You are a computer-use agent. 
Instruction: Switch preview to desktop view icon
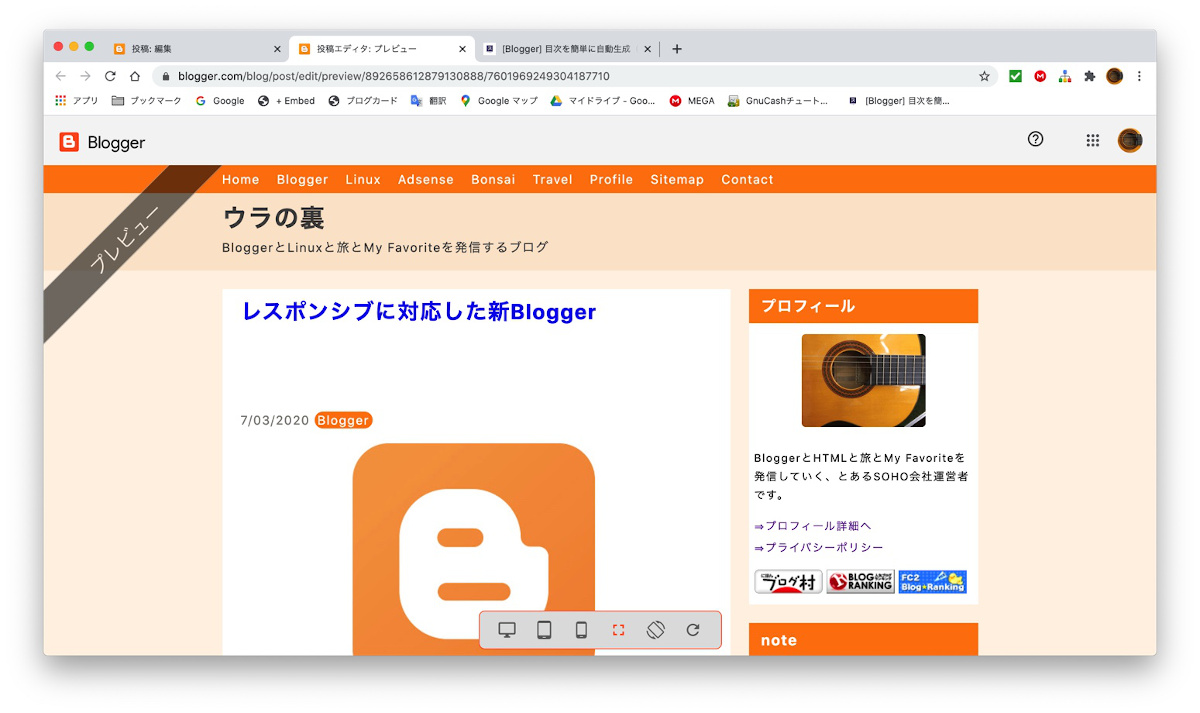(x=507, y=630)
